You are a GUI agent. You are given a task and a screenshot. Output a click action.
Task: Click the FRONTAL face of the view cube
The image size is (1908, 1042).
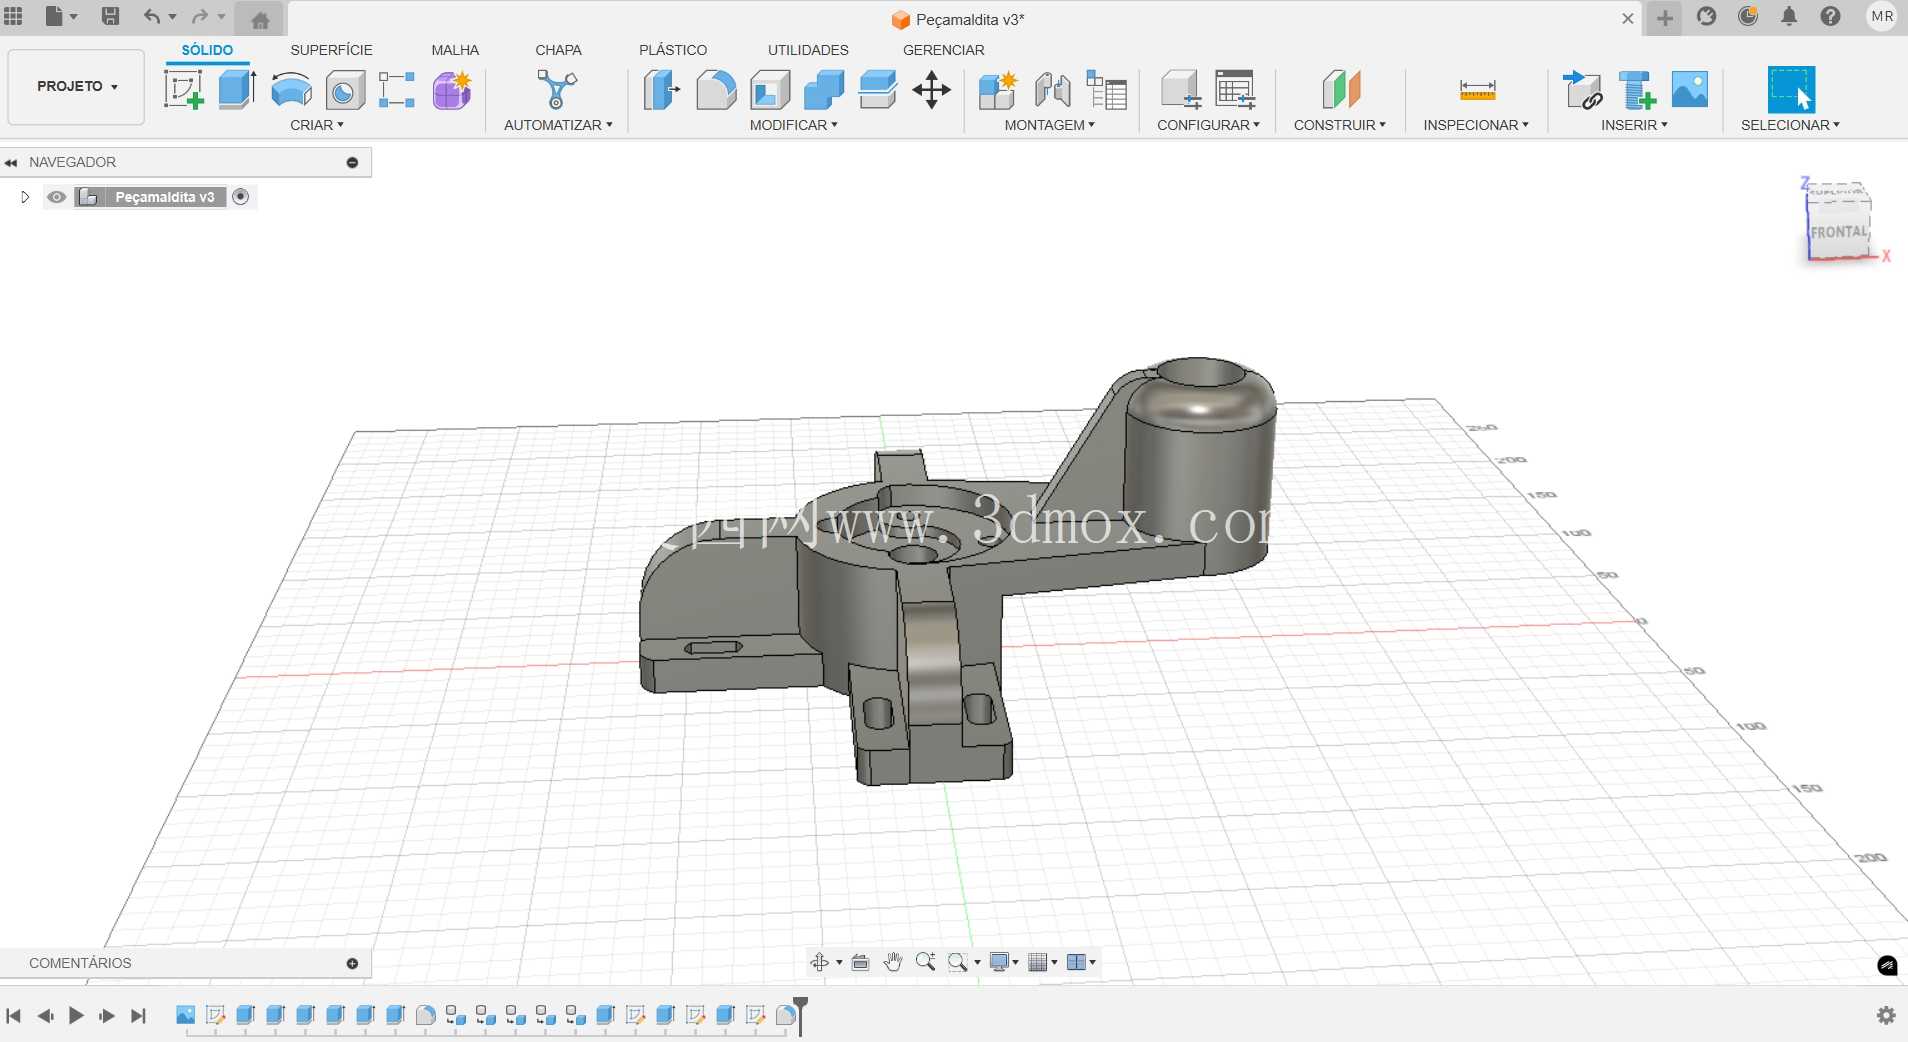(x=1838, y=232)
